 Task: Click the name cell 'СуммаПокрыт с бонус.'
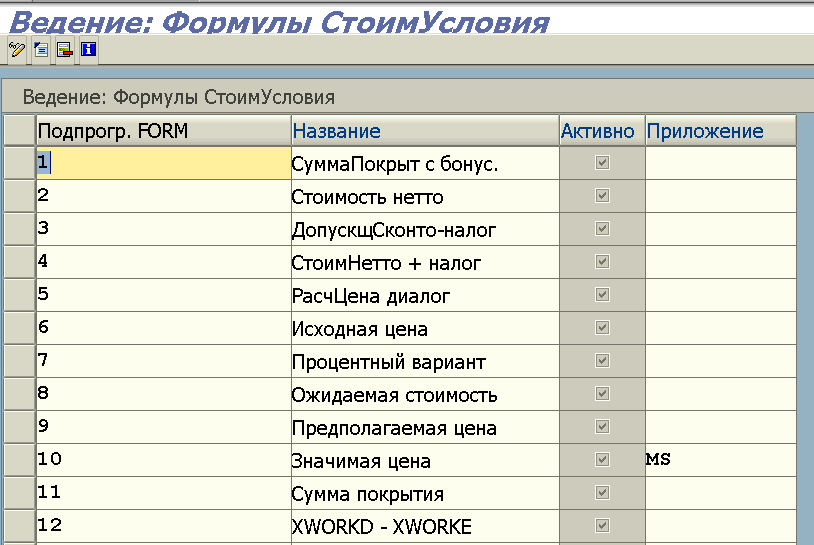click(x=425, y=163)
